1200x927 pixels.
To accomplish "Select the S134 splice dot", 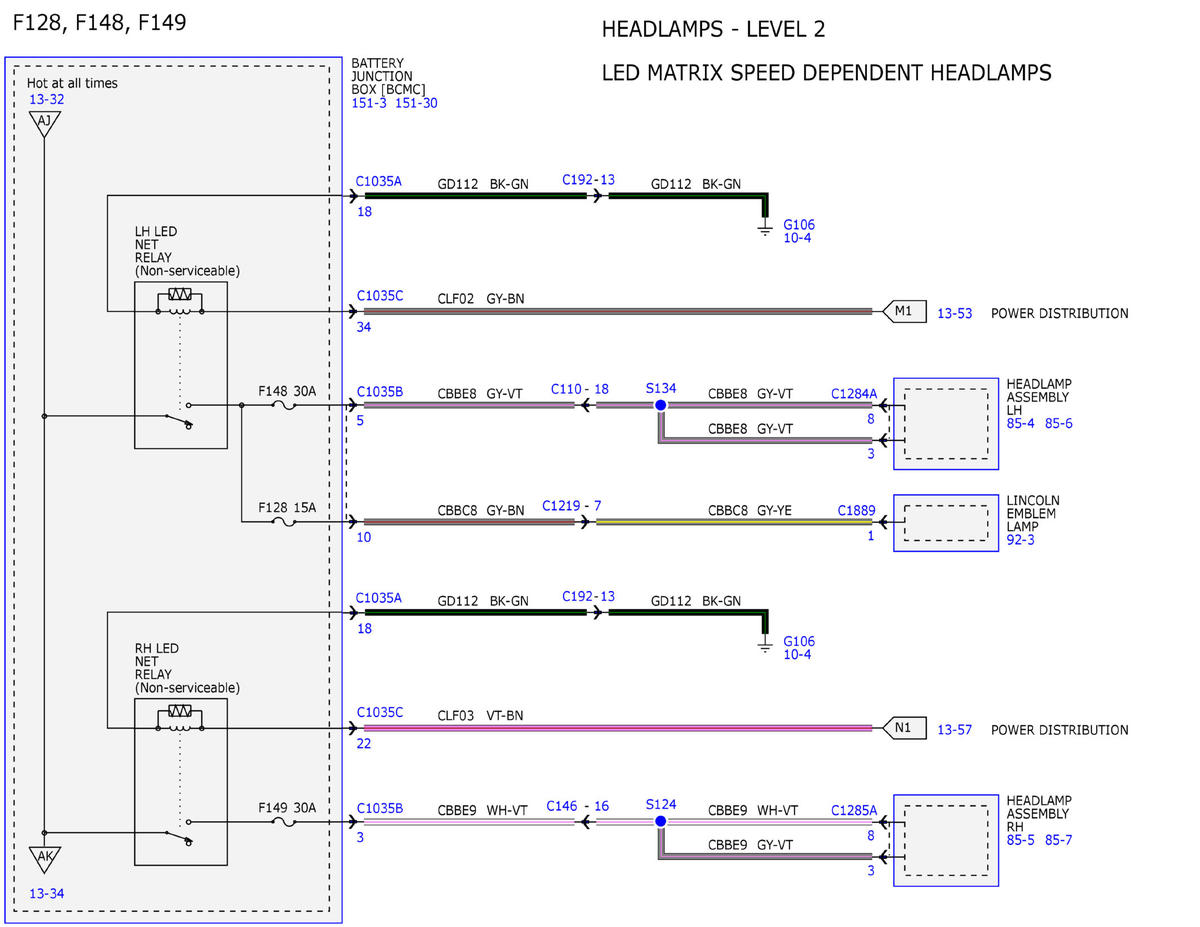I will tap(660, 406).
